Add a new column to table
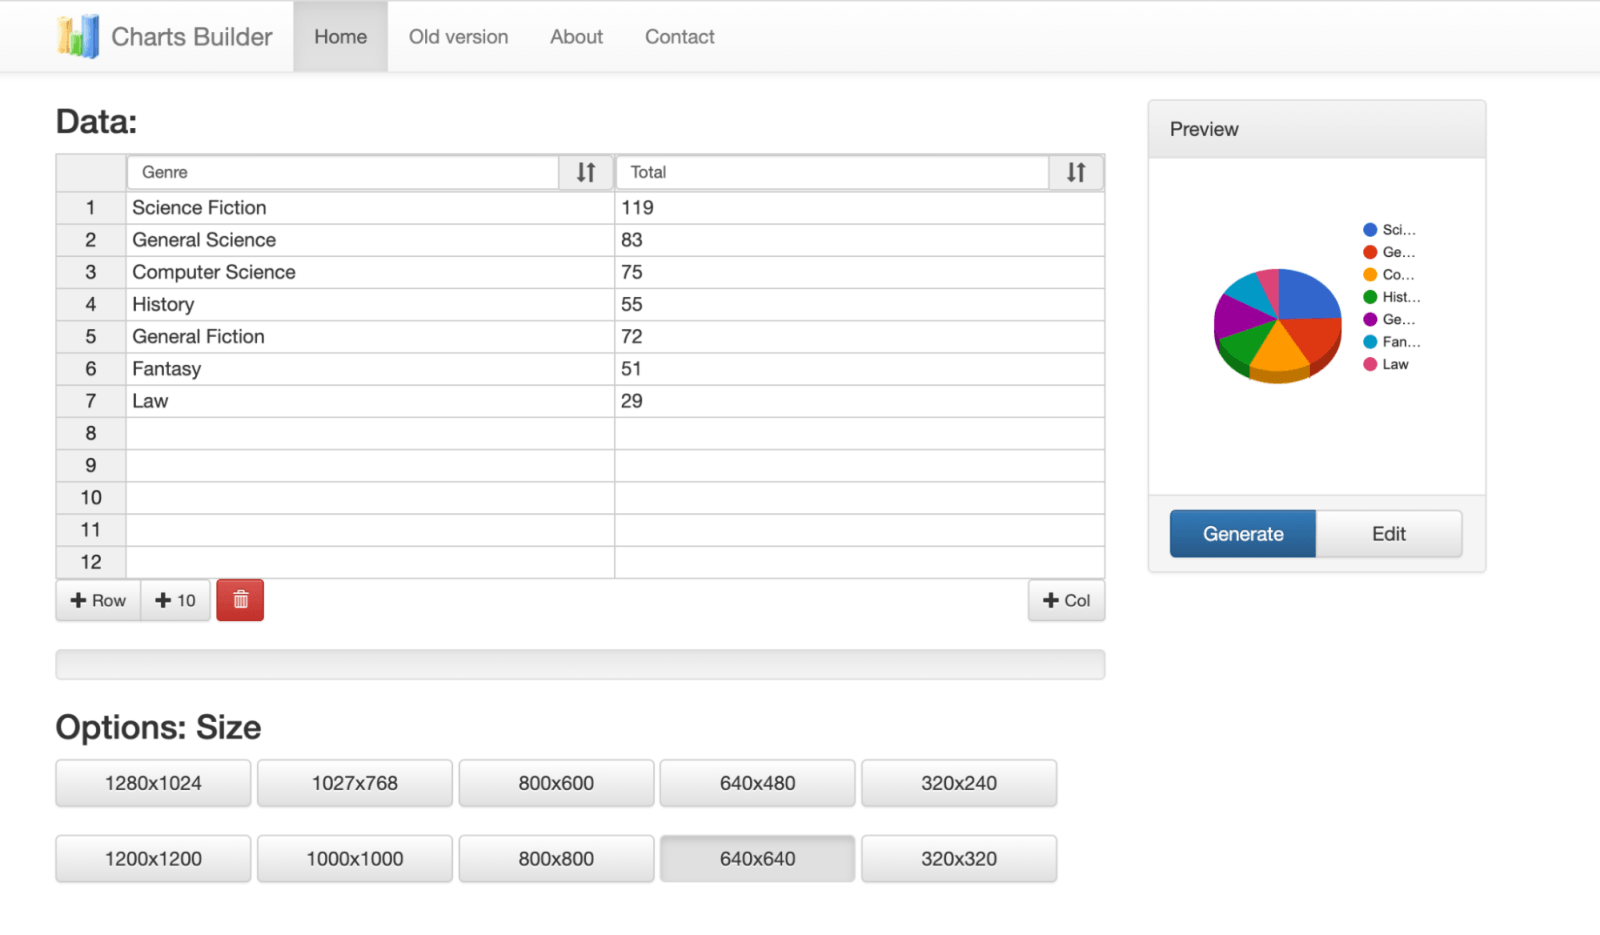 coord(1066,600)
